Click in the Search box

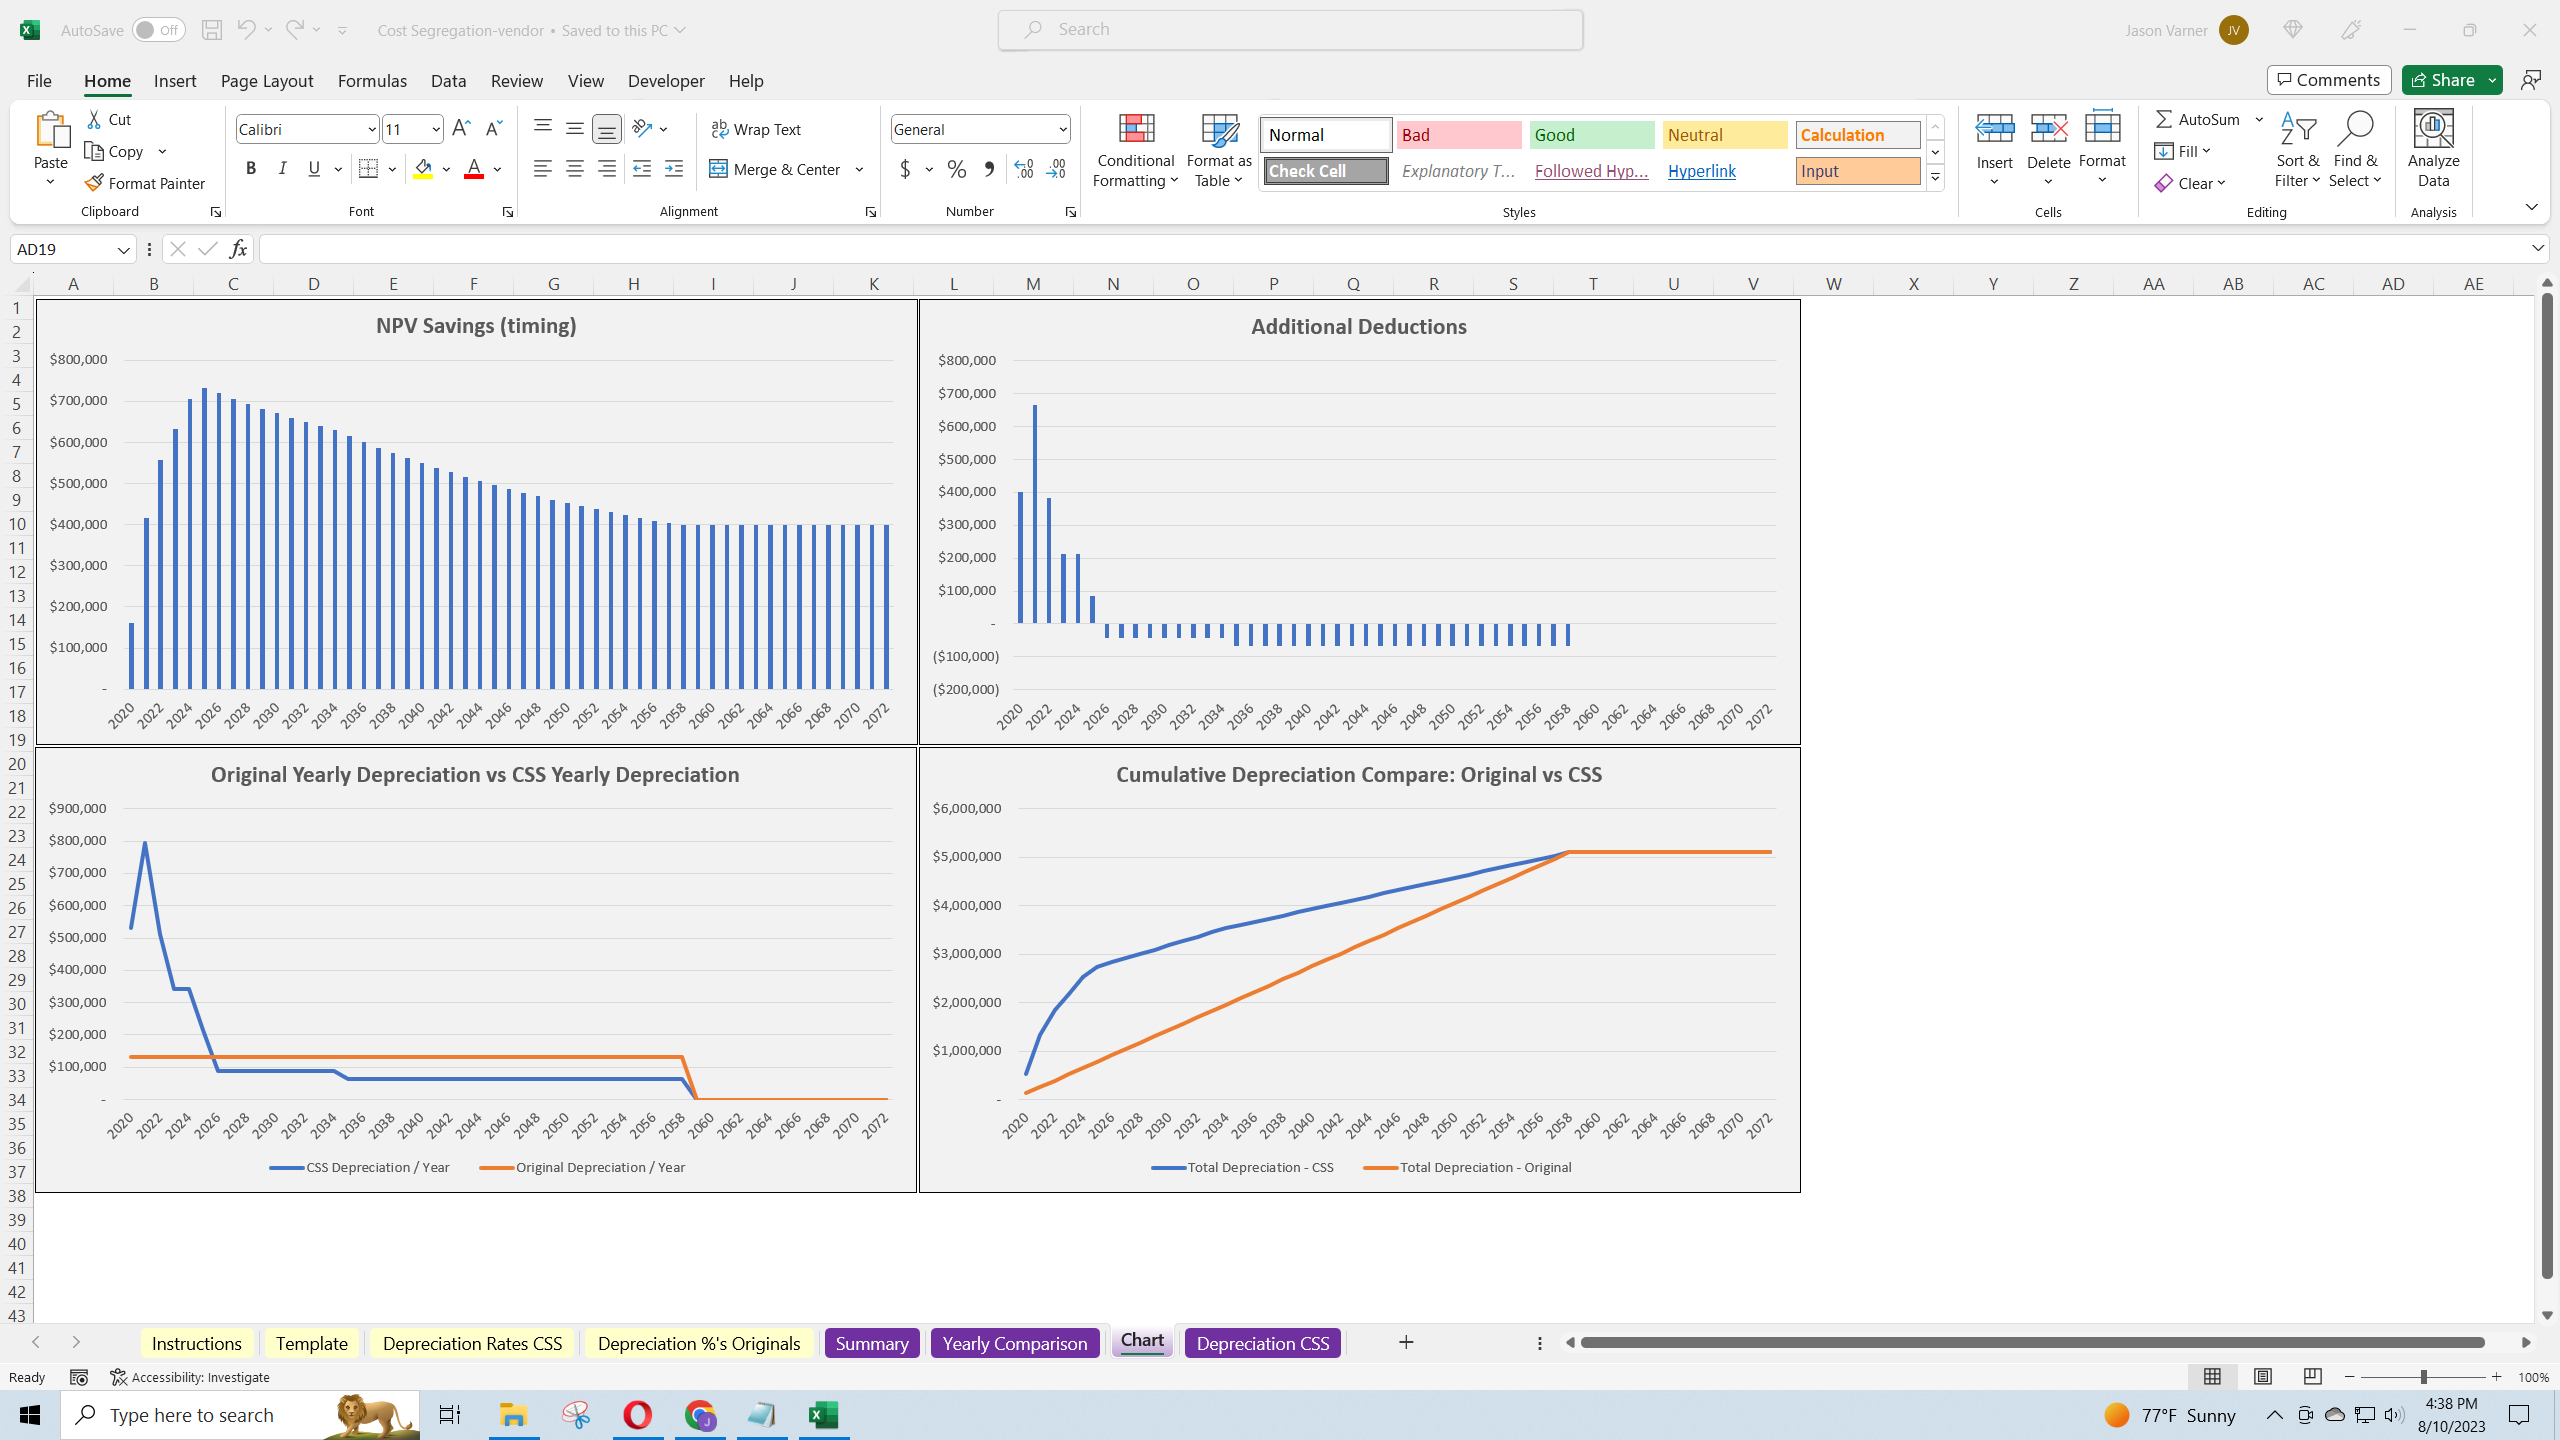1290,30
